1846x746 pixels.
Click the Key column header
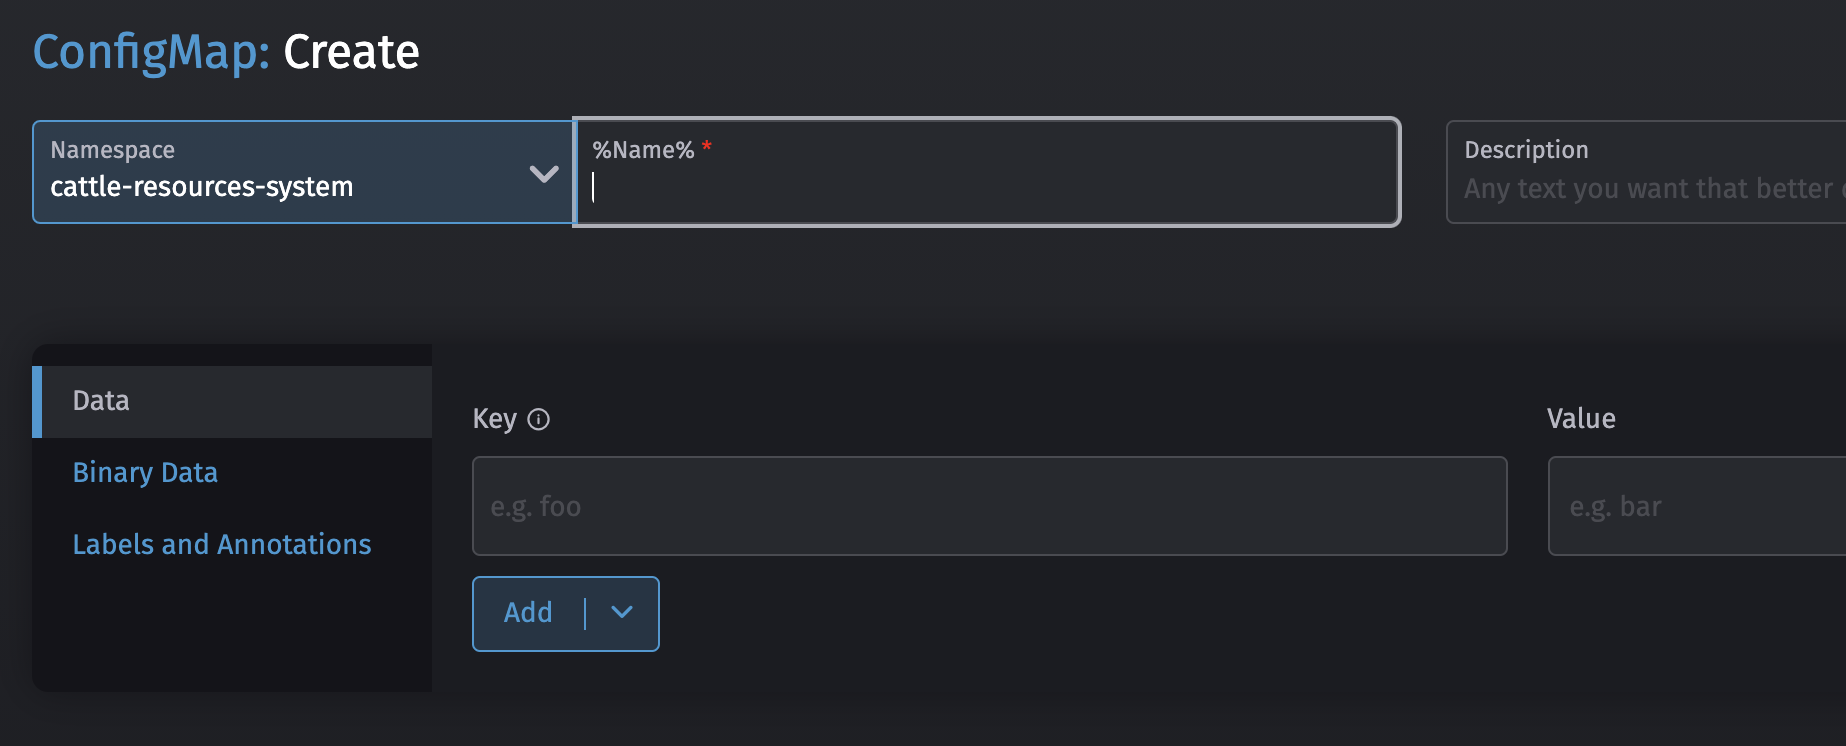(x=496, y=419)
